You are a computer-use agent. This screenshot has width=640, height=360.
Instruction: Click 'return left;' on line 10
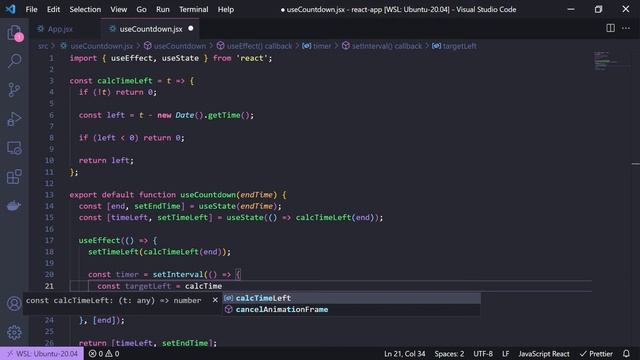click(106, 160)
